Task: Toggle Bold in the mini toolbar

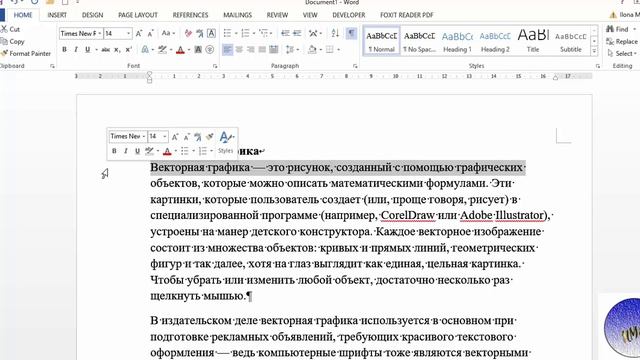Action: pyautogui.click(x=114, y=151)
